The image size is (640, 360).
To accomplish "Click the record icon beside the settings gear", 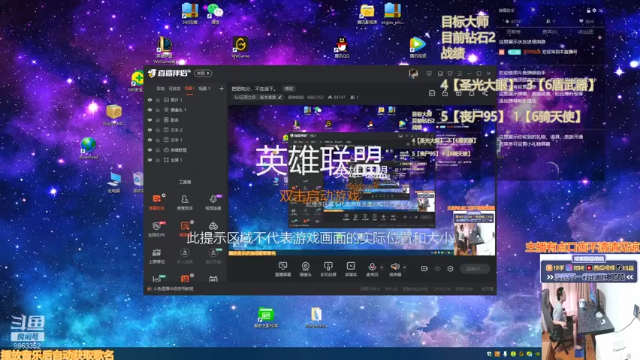I will (x=424, y=269).
